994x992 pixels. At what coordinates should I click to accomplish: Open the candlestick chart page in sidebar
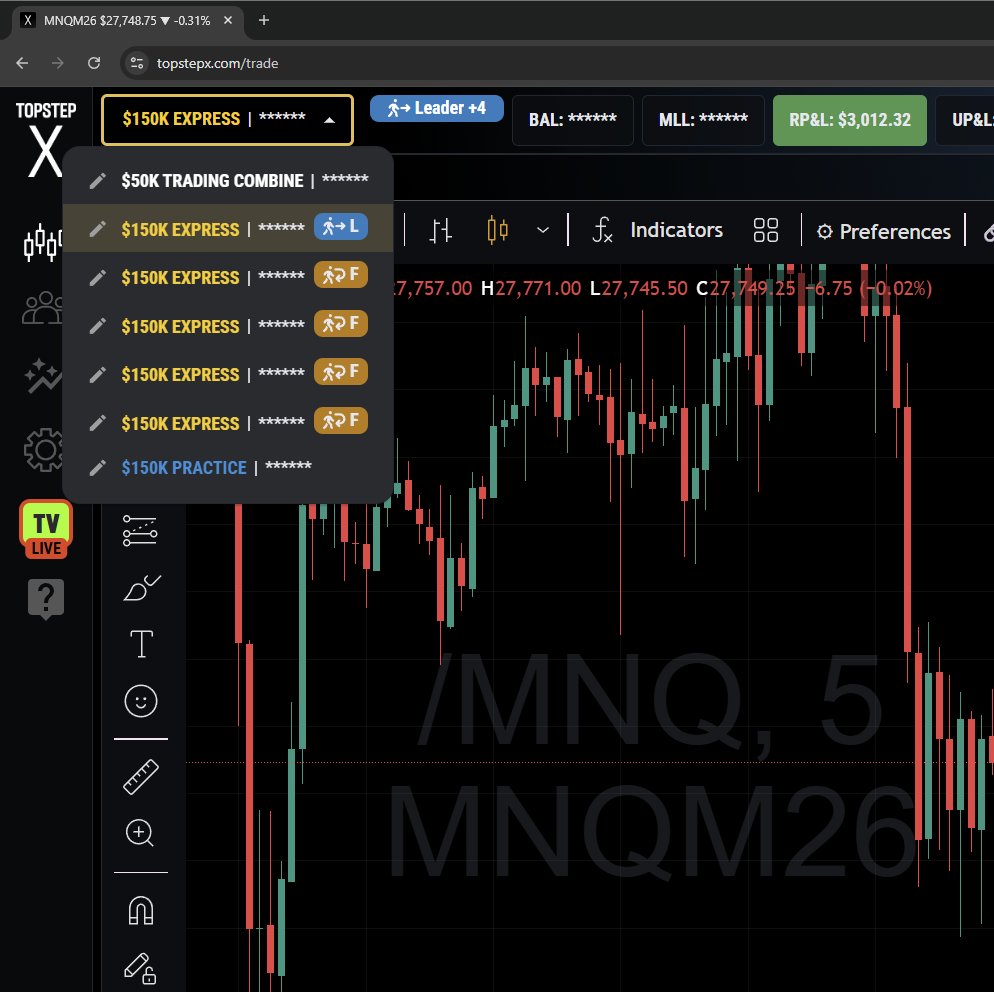coord(42,243)
